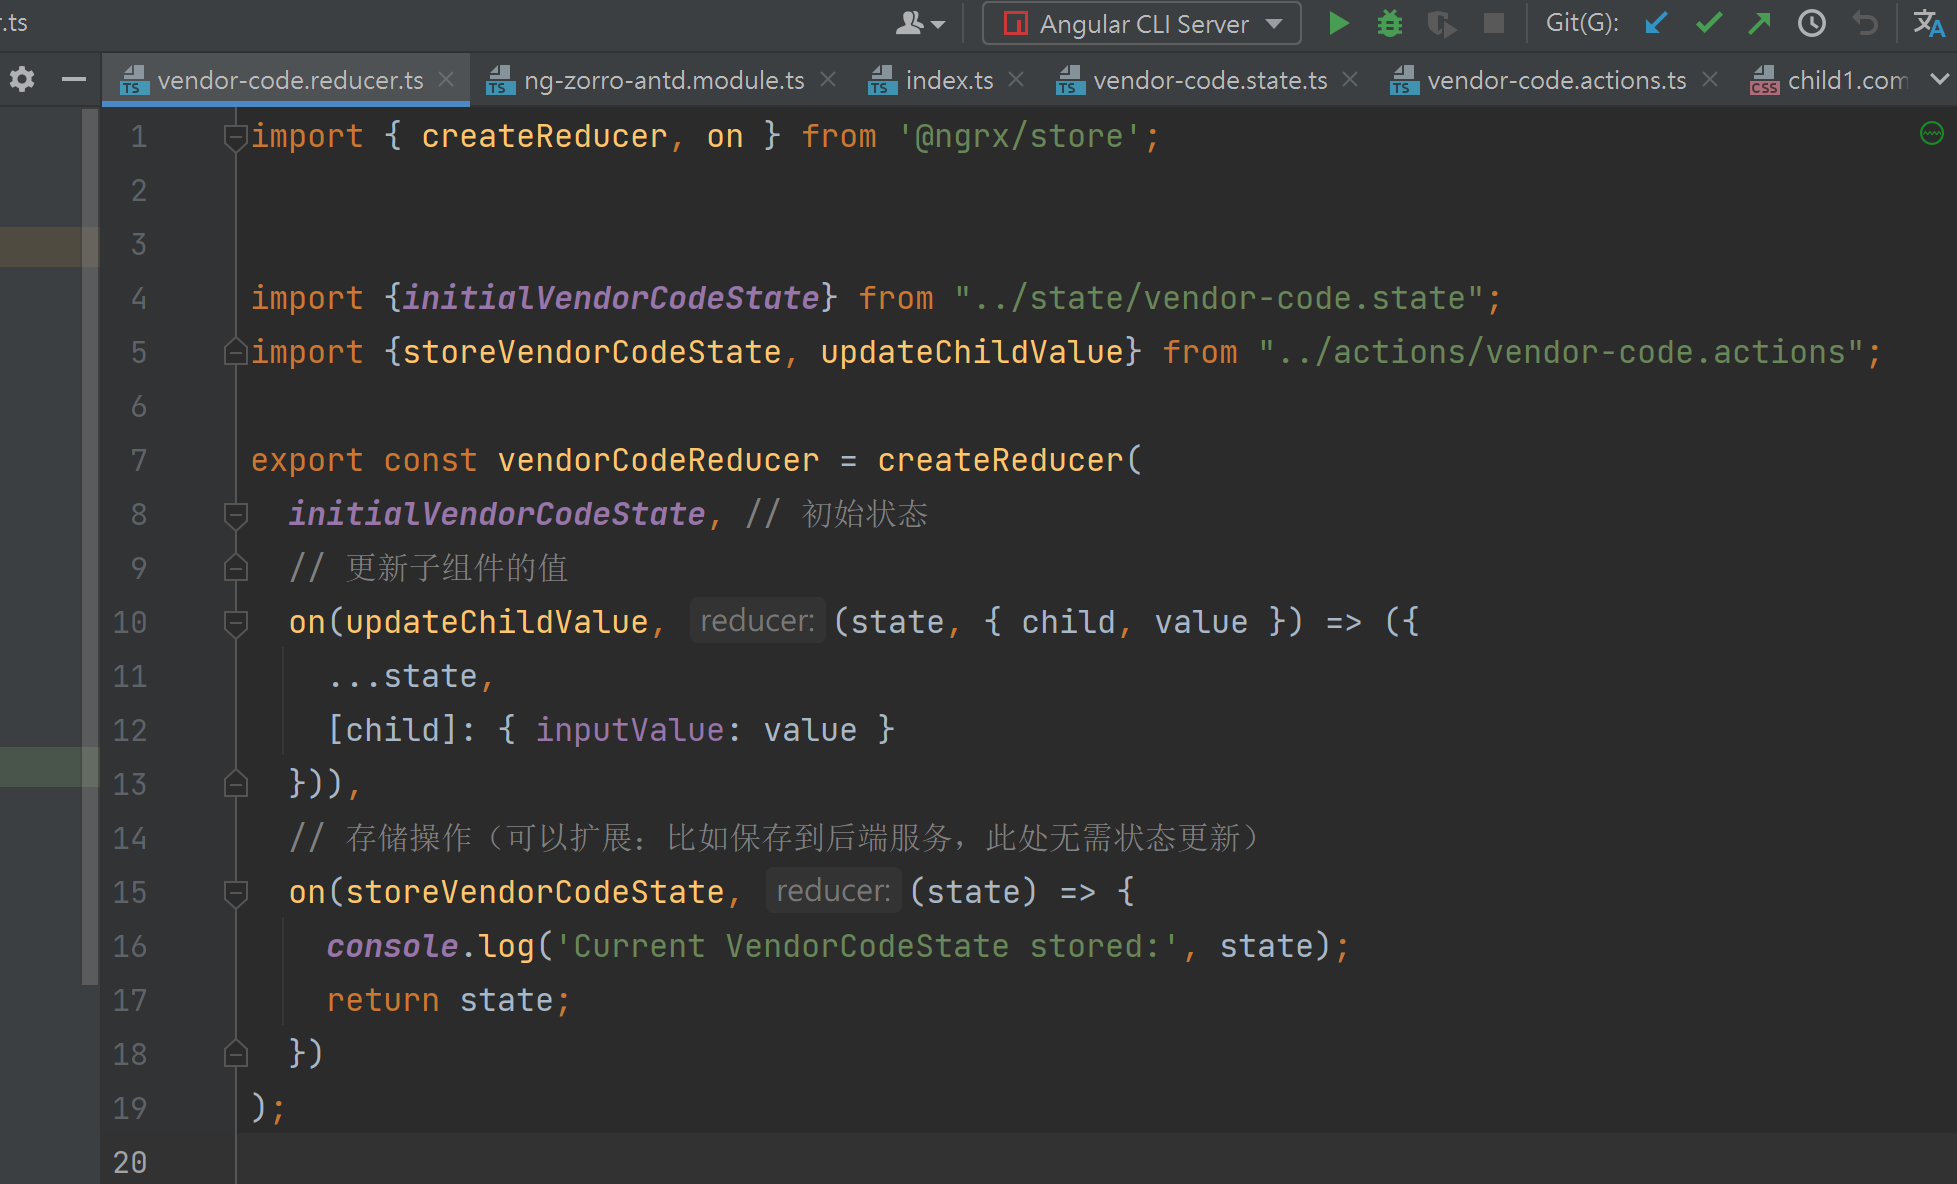The height and width of the screenshot is (1184, 1957).
Task: Open the user account dropdown
Action: (x=919, y=23)
